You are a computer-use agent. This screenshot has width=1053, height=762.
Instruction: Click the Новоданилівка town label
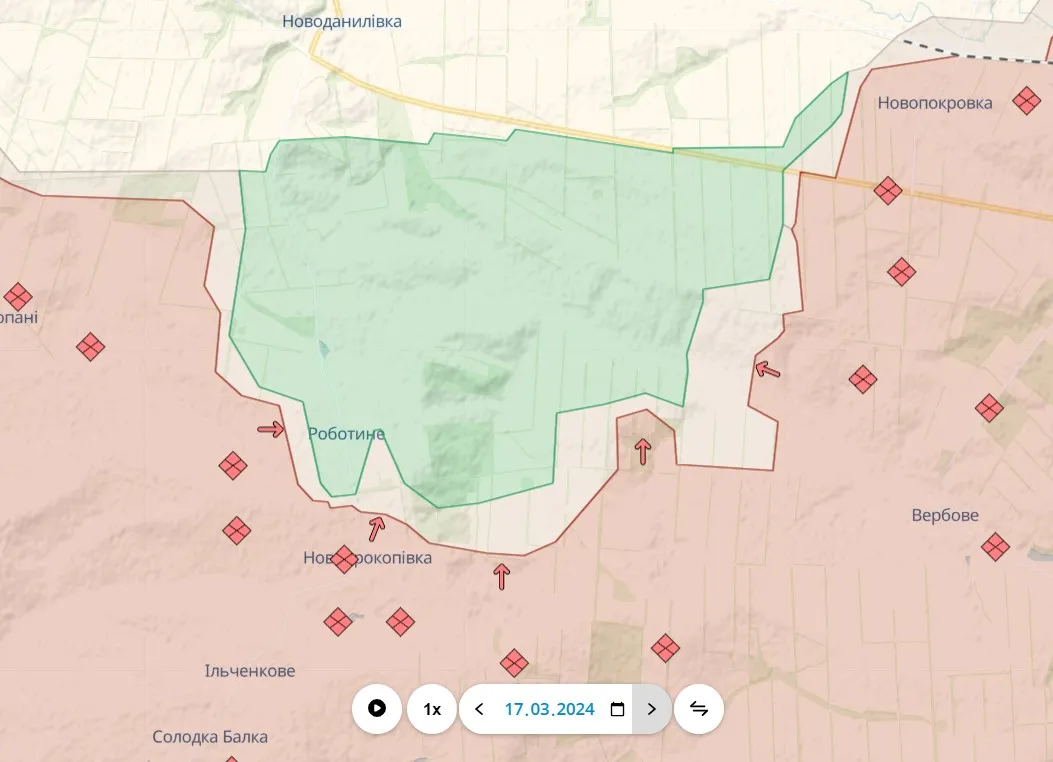[x=342, y=21]
